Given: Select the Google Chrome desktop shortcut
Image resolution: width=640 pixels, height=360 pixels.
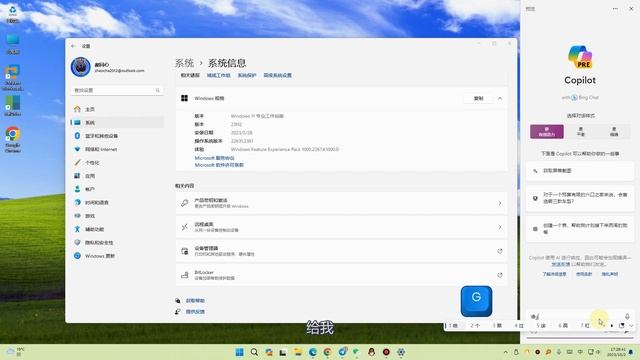Looking at the screenshot, I should click(13, 140).
